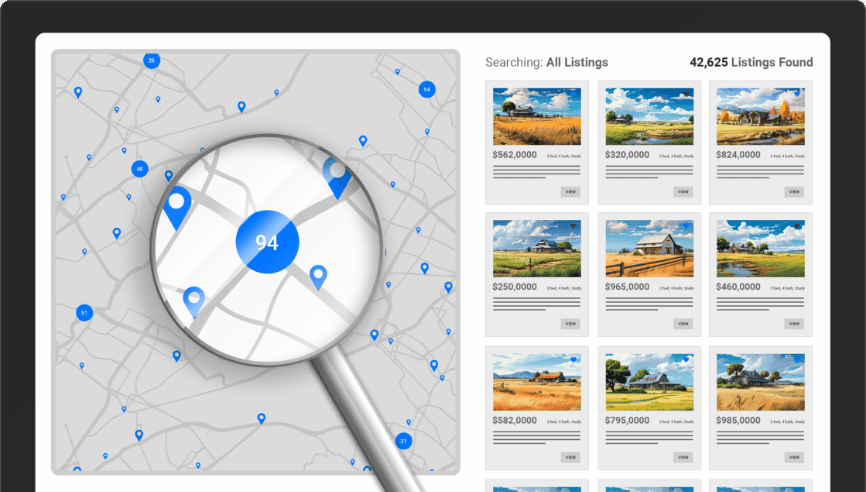This screenshot has width=866, height=492.
Task: Click the 42,625 Listings Found count
Action: click(751, 62)
